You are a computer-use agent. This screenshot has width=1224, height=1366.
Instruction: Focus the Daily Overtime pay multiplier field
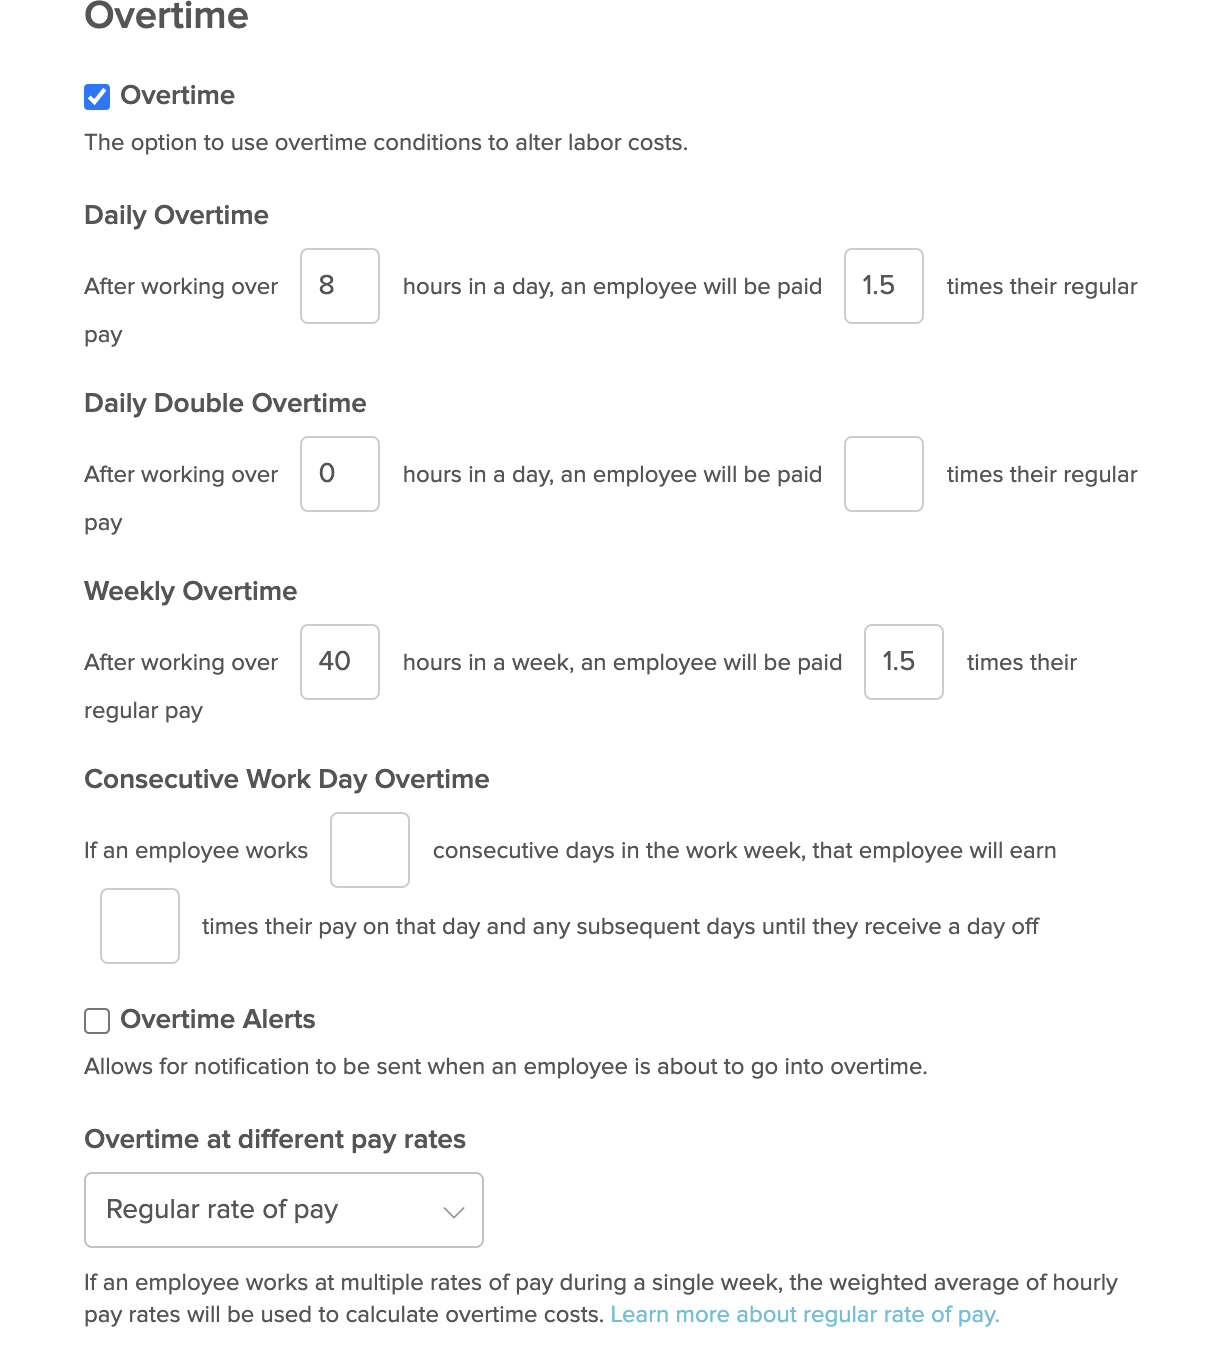click(x=884, y=286)
